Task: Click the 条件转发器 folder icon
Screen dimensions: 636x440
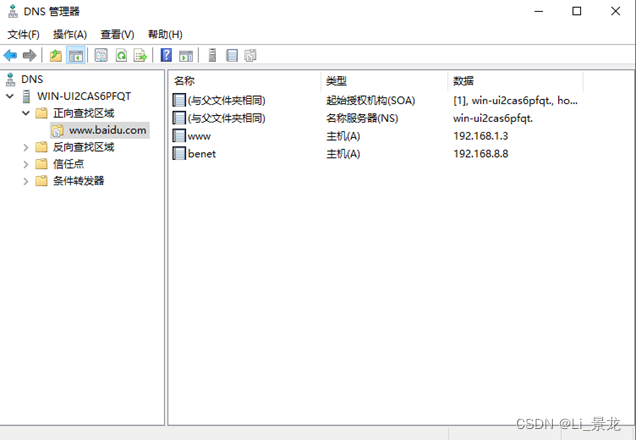Action: tap(41, 180)
